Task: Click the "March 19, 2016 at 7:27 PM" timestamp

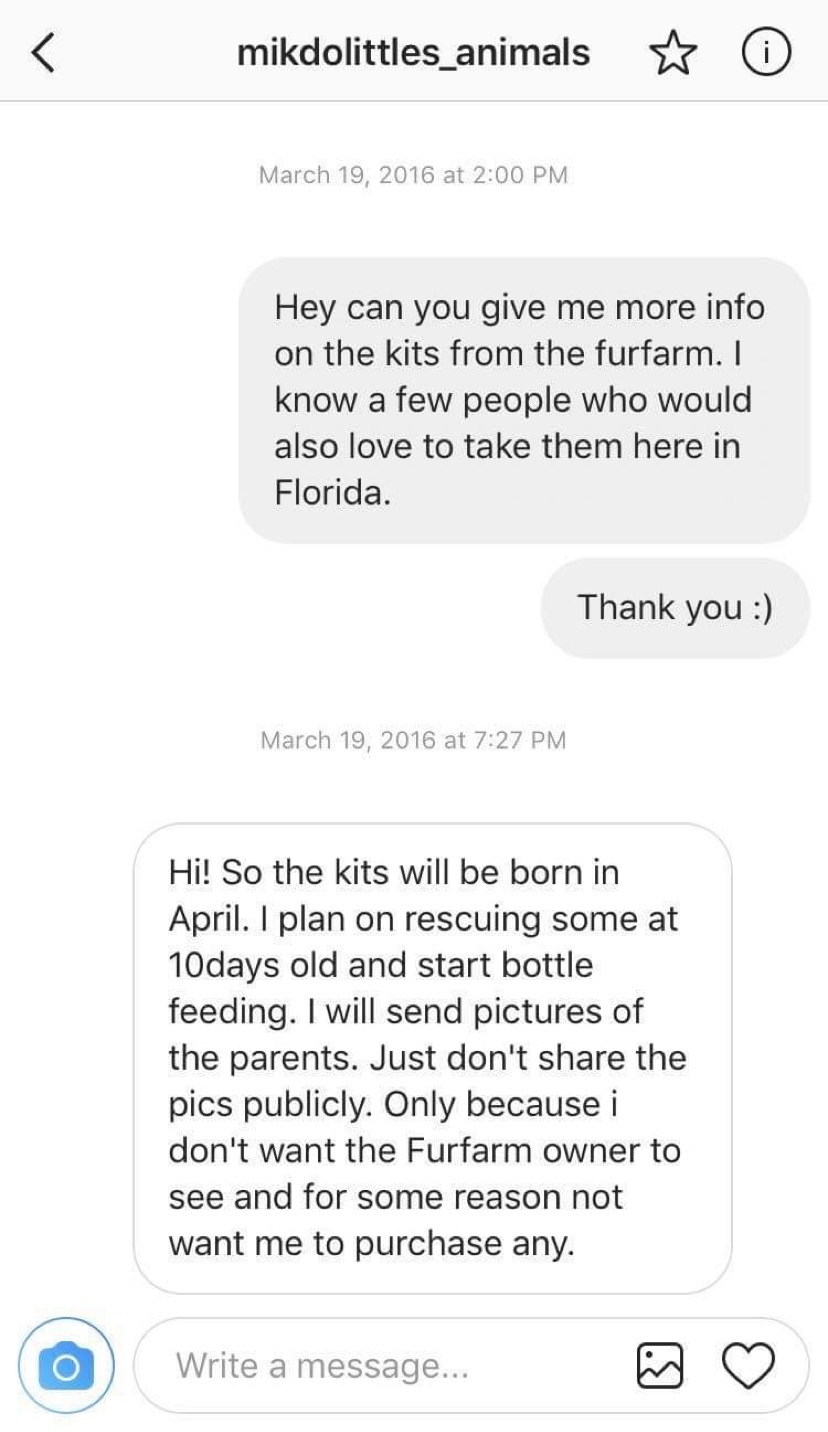Action: pyautogui.click(x=413, y=740)
